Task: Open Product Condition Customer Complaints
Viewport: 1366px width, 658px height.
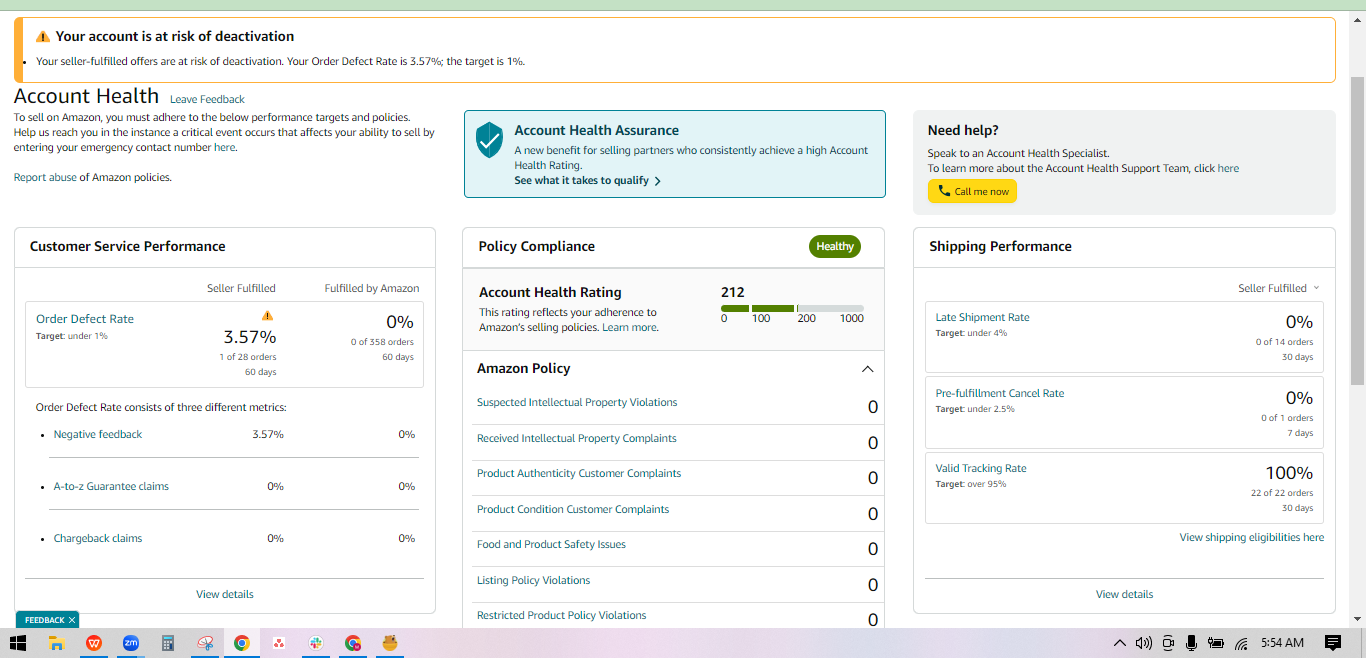Action: click(x=573, y=509)
